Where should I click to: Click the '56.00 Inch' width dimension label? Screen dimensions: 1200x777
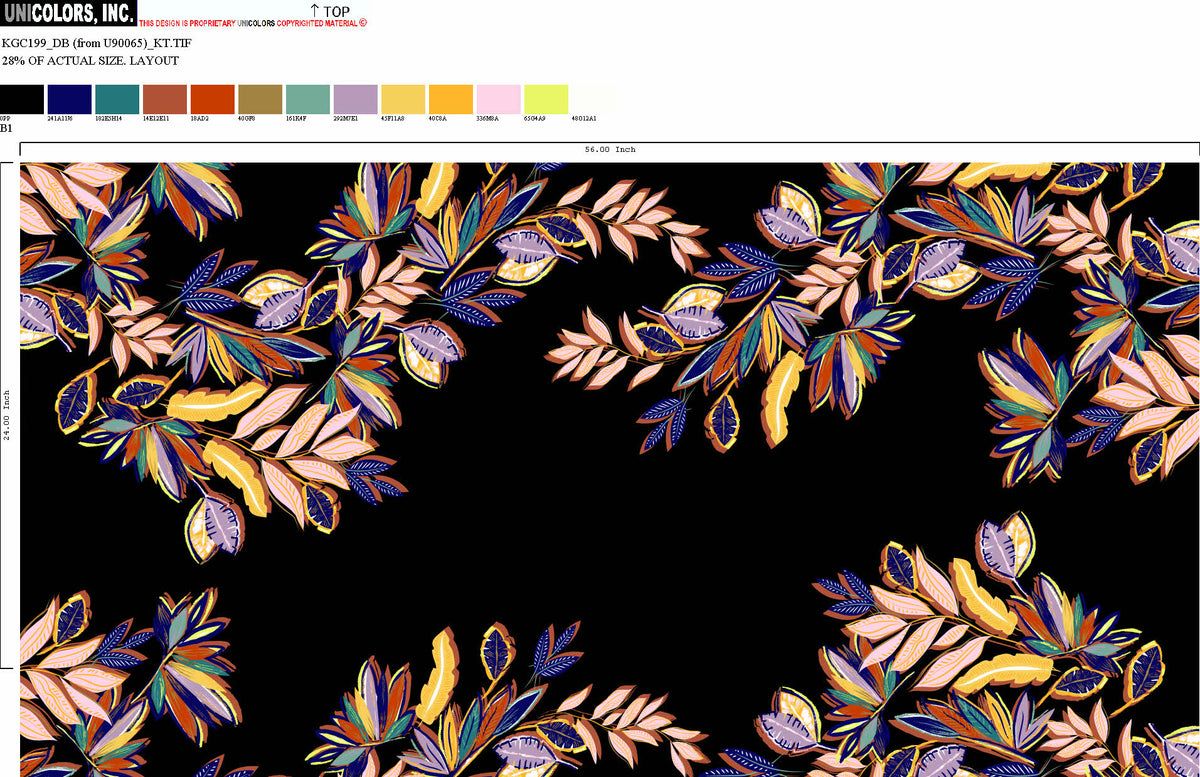point(610,149)
